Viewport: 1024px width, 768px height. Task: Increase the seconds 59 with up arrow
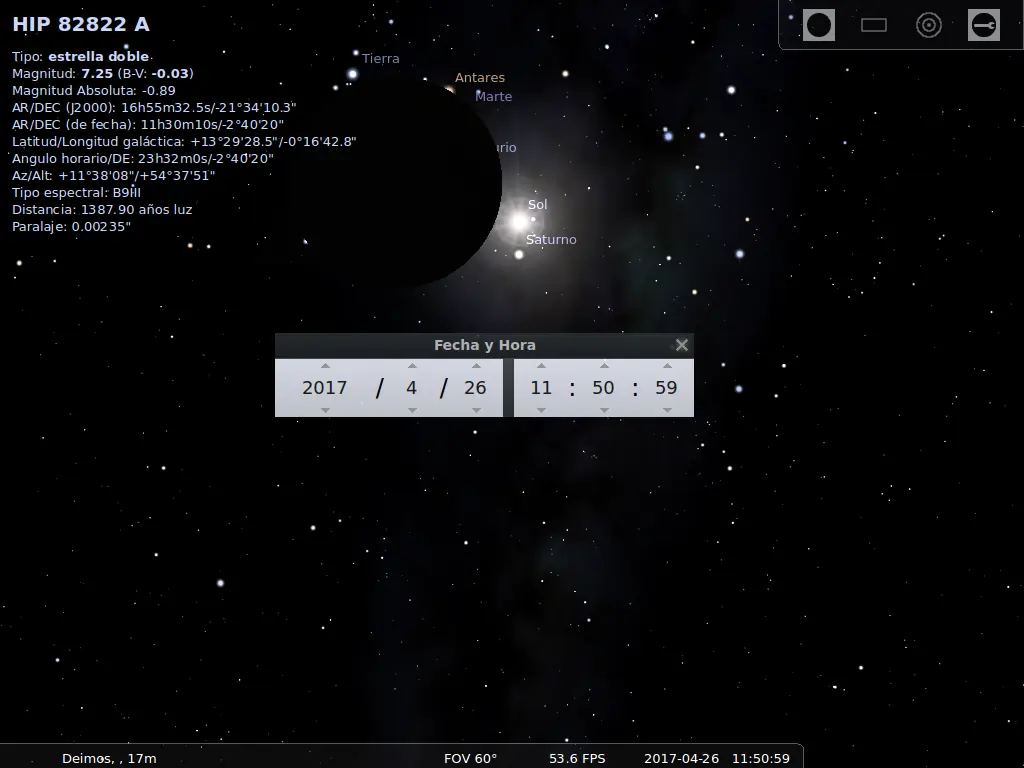click(667, 366)
